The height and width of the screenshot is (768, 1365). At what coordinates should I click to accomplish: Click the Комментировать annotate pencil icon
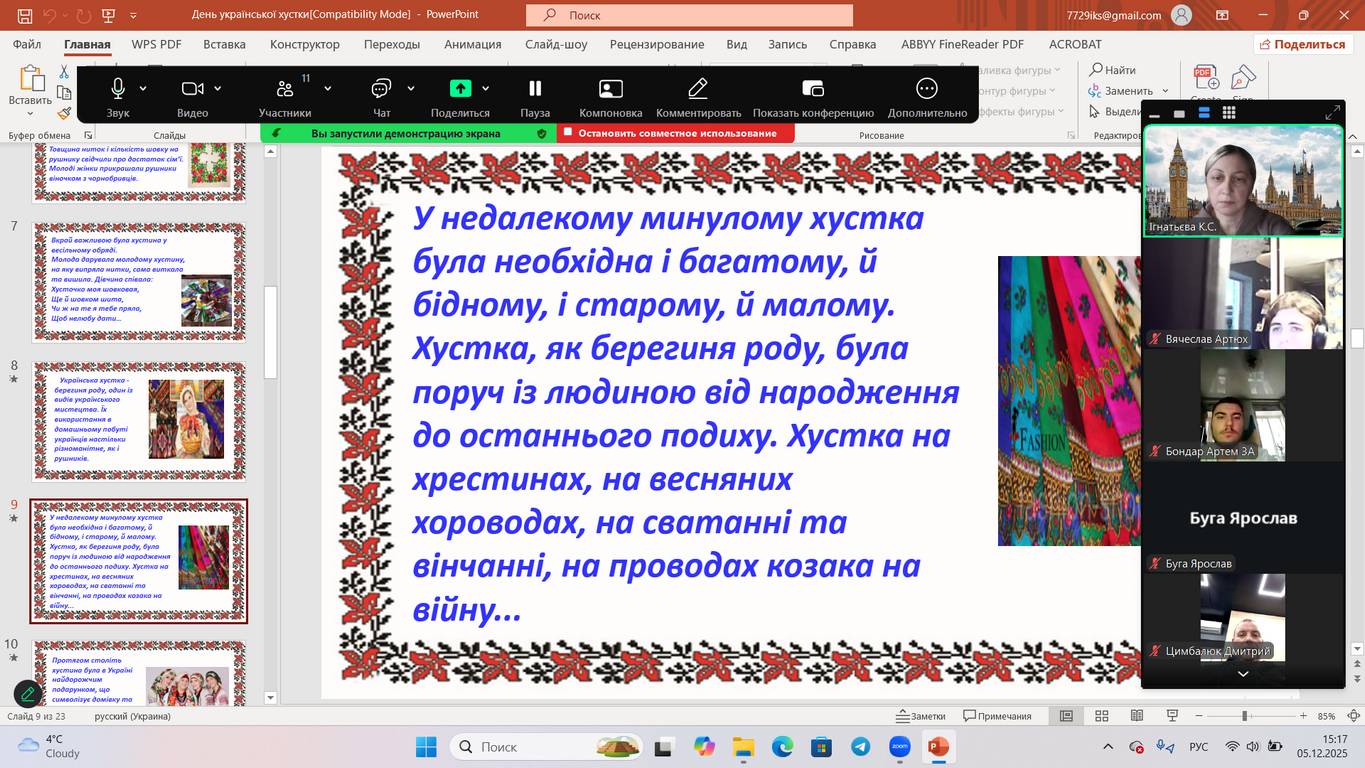click(x=698, y=89)
